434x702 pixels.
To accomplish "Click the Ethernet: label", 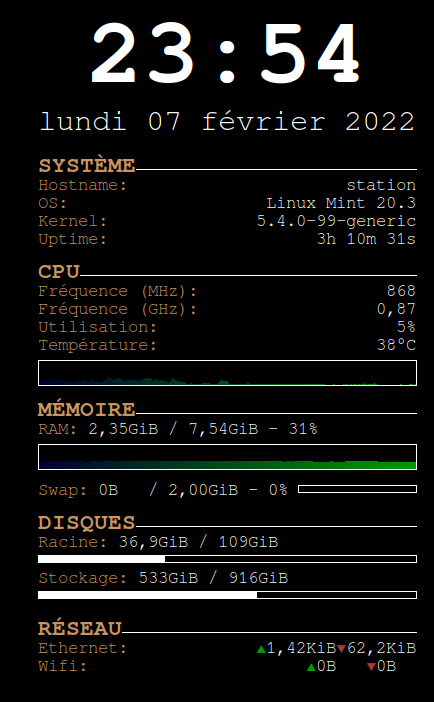I will tap(83, 648).
